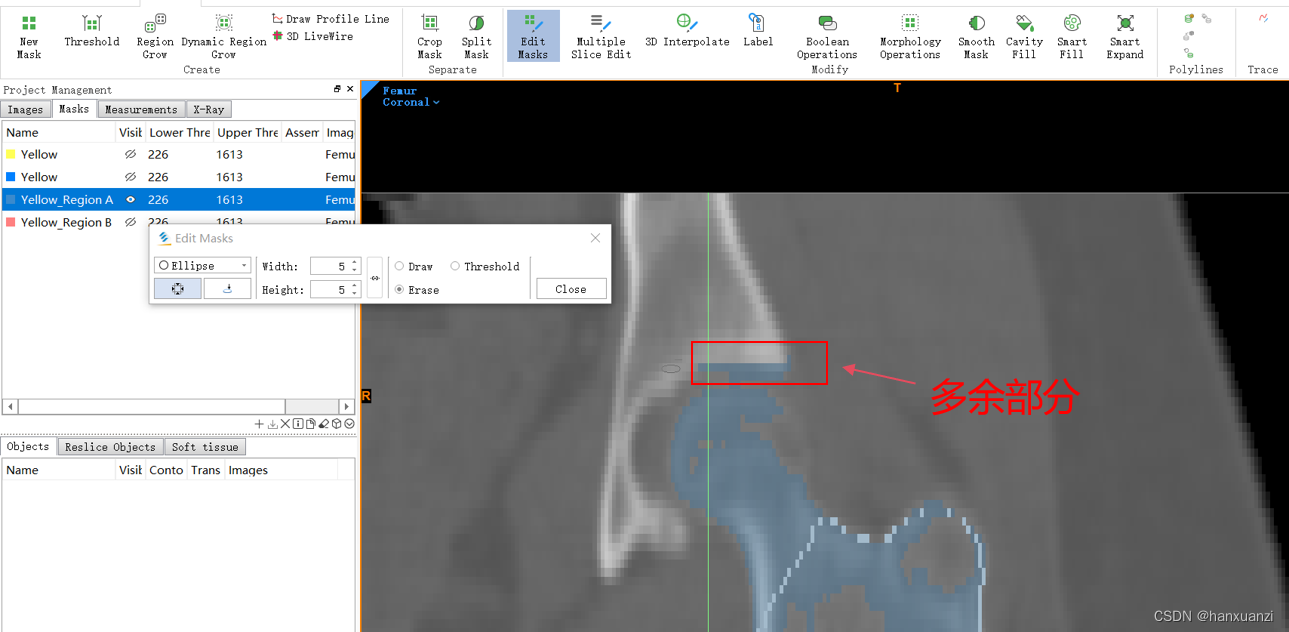Image resolution: width=1289 pixels, height=632 pixels.
Task: Switch to the Masks tab
Action: click(74, 109)
